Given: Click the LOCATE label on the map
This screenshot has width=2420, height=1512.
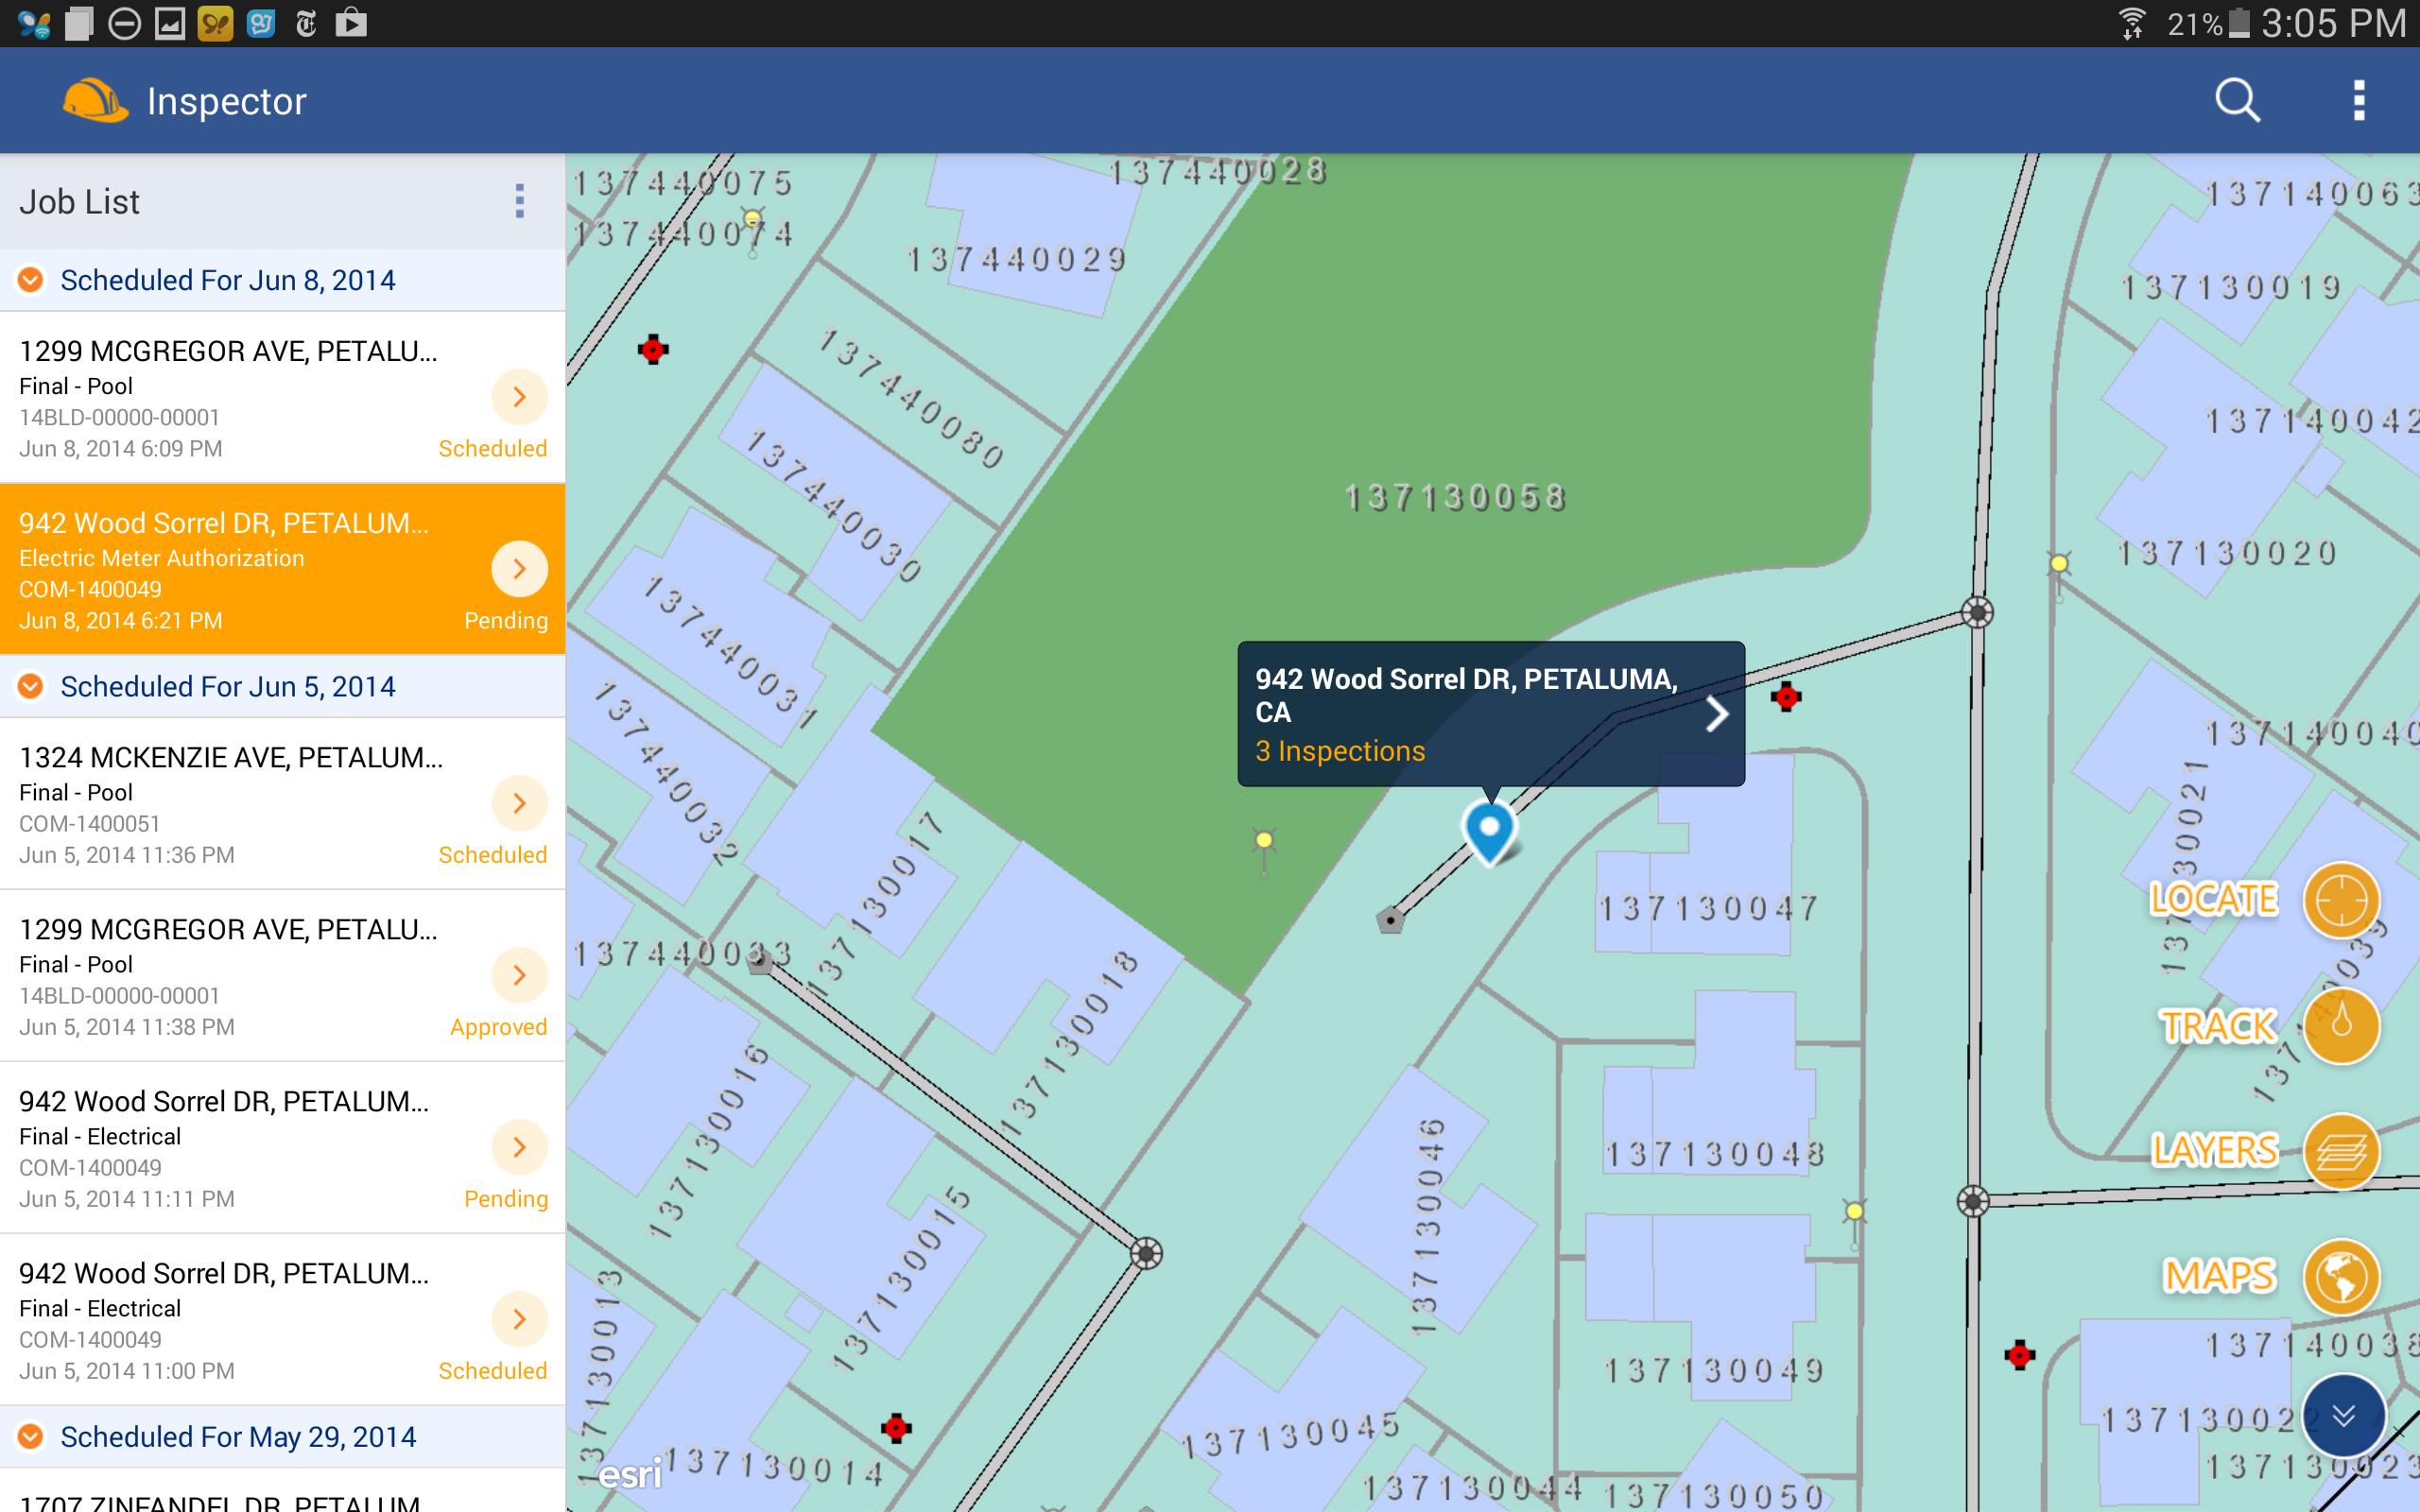Looking at the screenshot, I should (2213, 899).
